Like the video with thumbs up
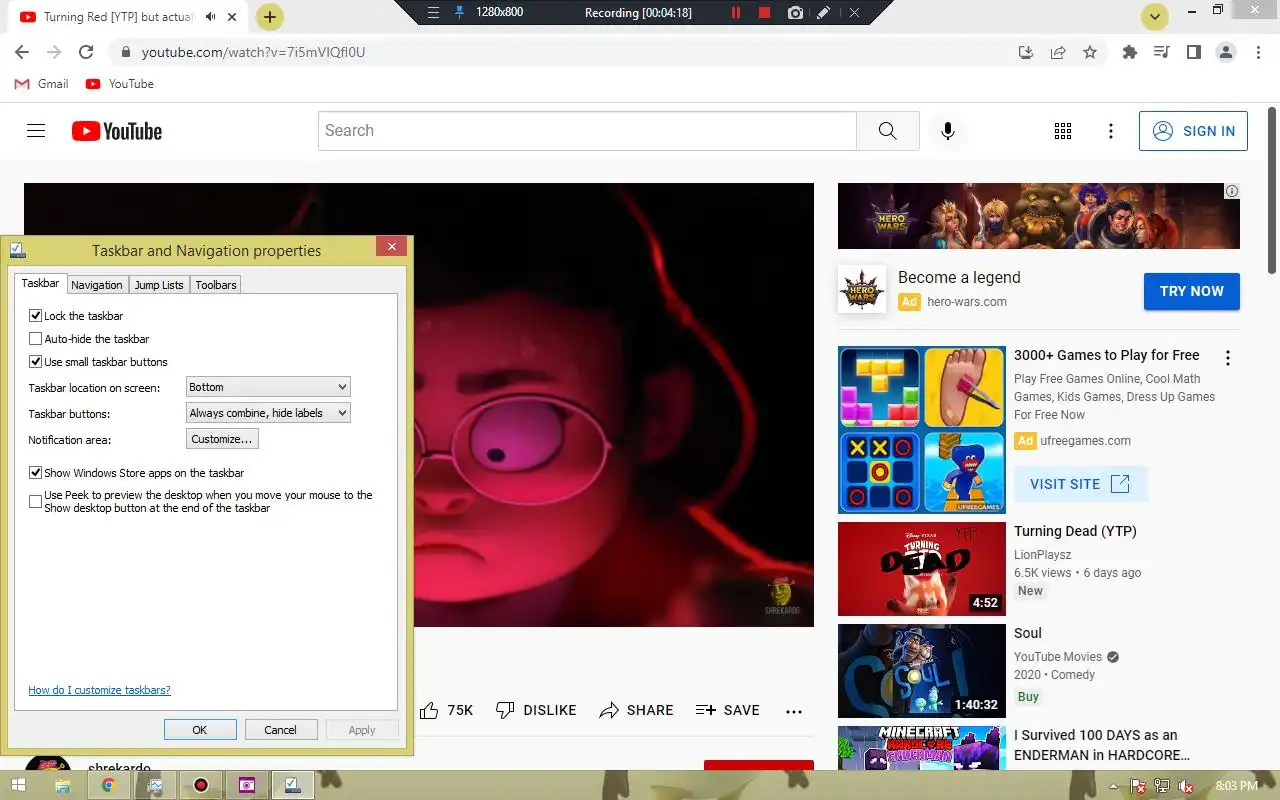The image size is (1280, 800). tap(429, 710)
